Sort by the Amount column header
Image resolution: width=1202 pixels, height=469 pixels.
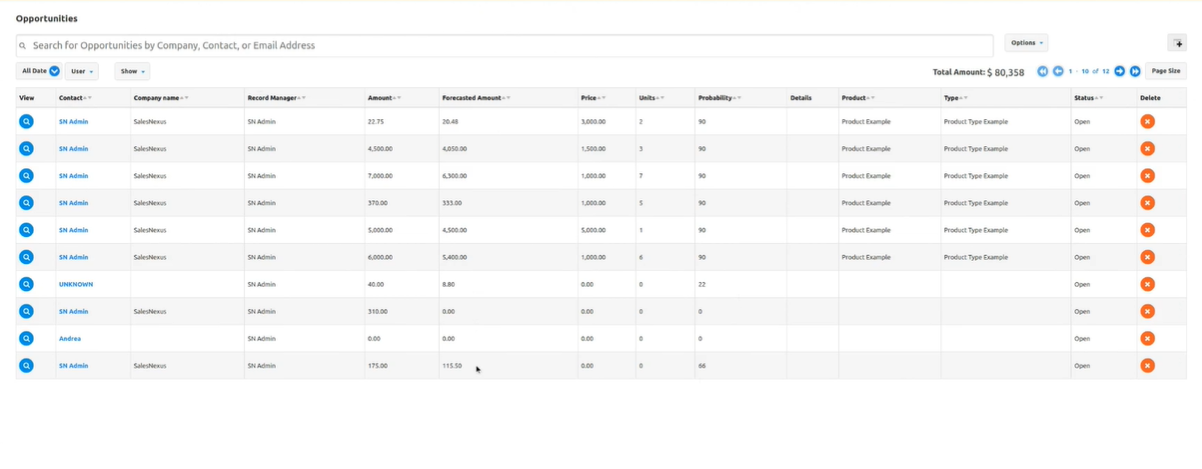coord(380,98)
